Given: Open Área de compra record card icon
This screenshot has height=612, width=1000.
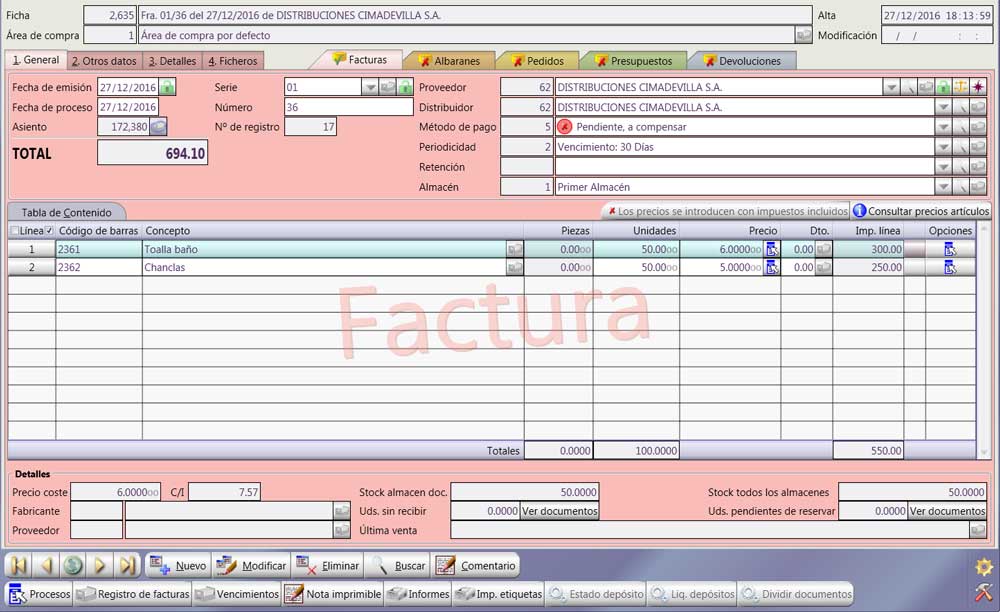Looking at the screenshot, I should (804, 35).
